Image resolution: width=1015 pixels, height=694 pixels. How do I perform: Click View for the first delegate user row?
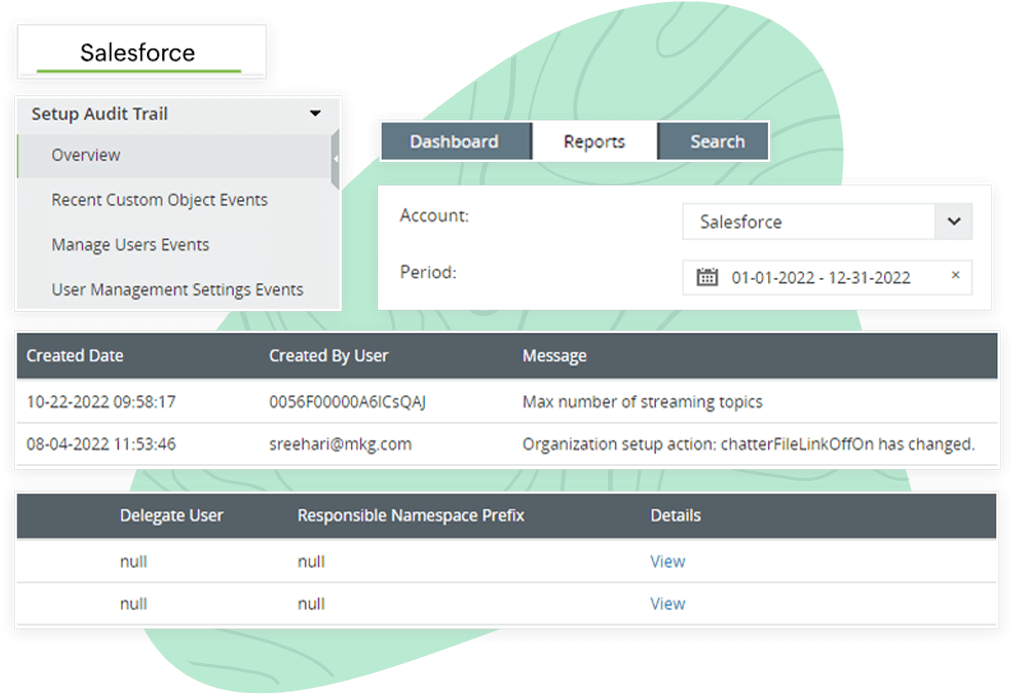pyautogui.click(x=667, y=561)
